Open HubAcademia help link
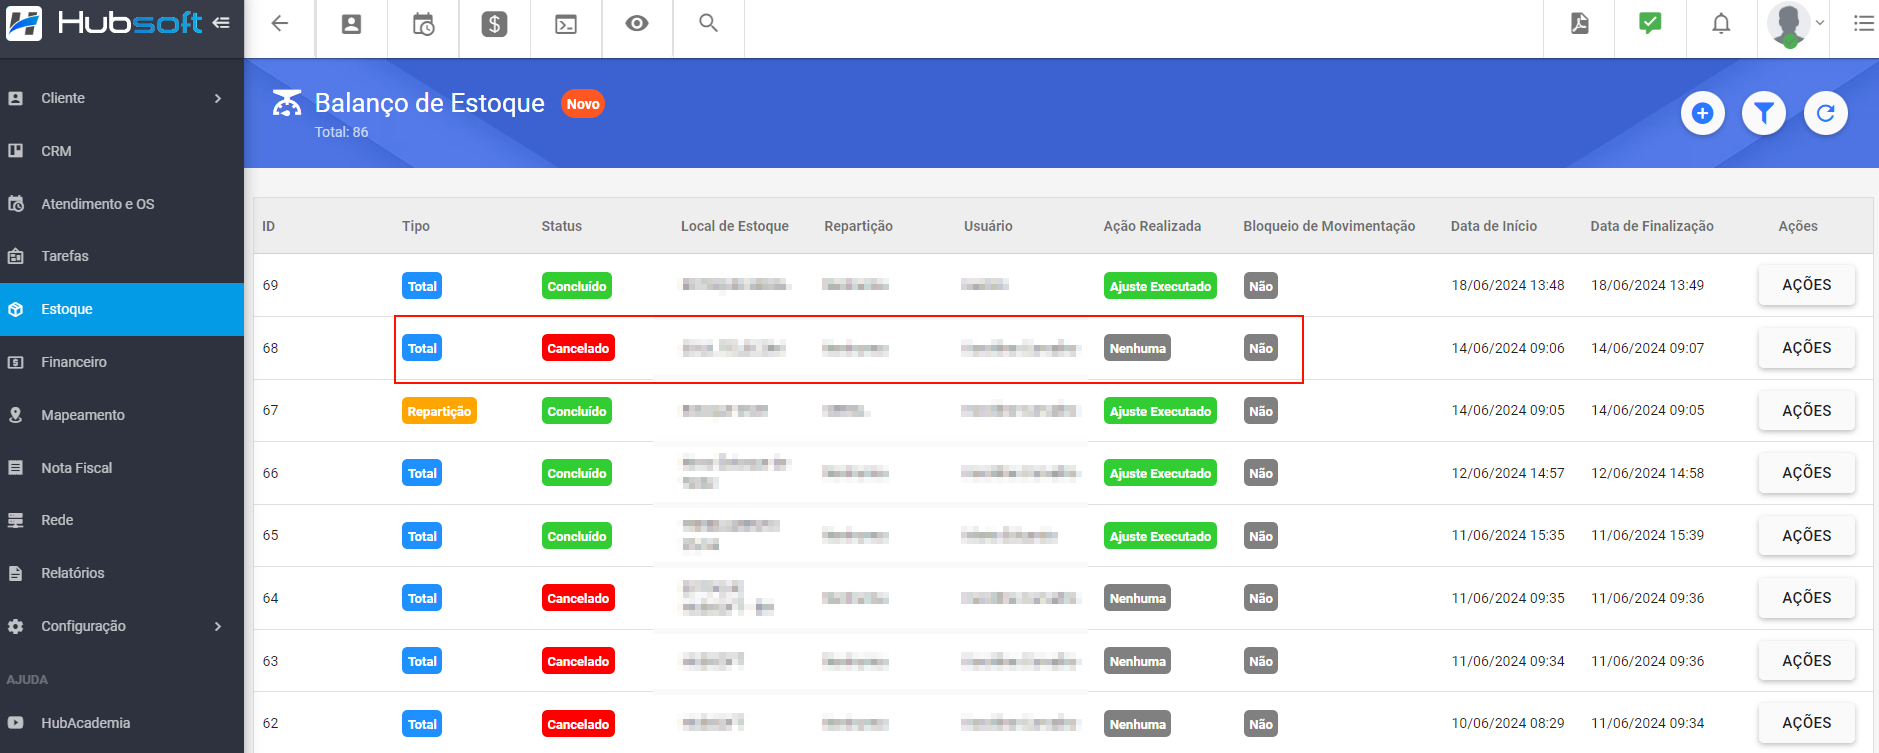The image size is (1879, 753). tap(122, 723)
